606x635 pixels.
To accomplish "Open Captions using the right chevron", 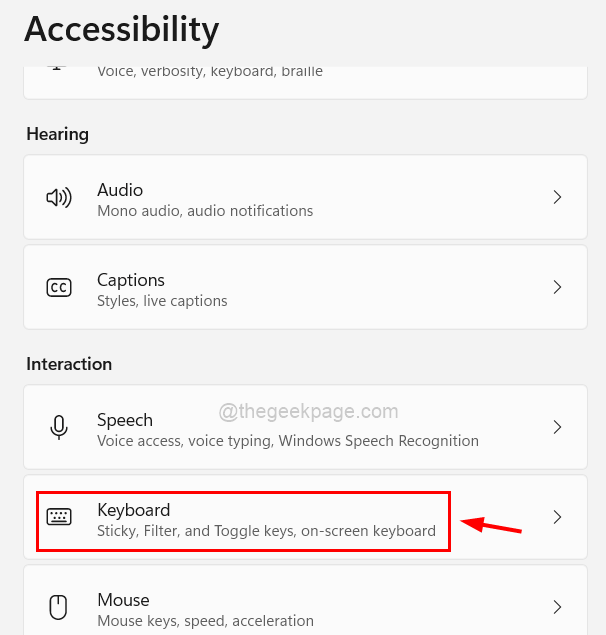I will click(x=558, y=288).
